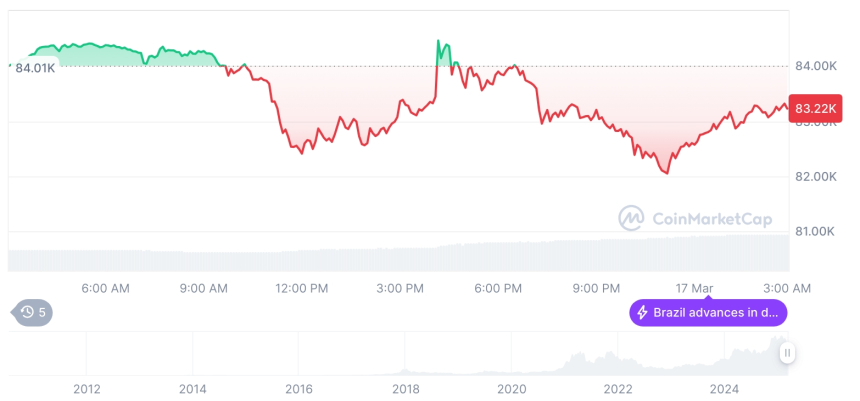Click the lightning icon on the news tag
The height and width of the screenshot is (401, 860).
pos(642,313)
